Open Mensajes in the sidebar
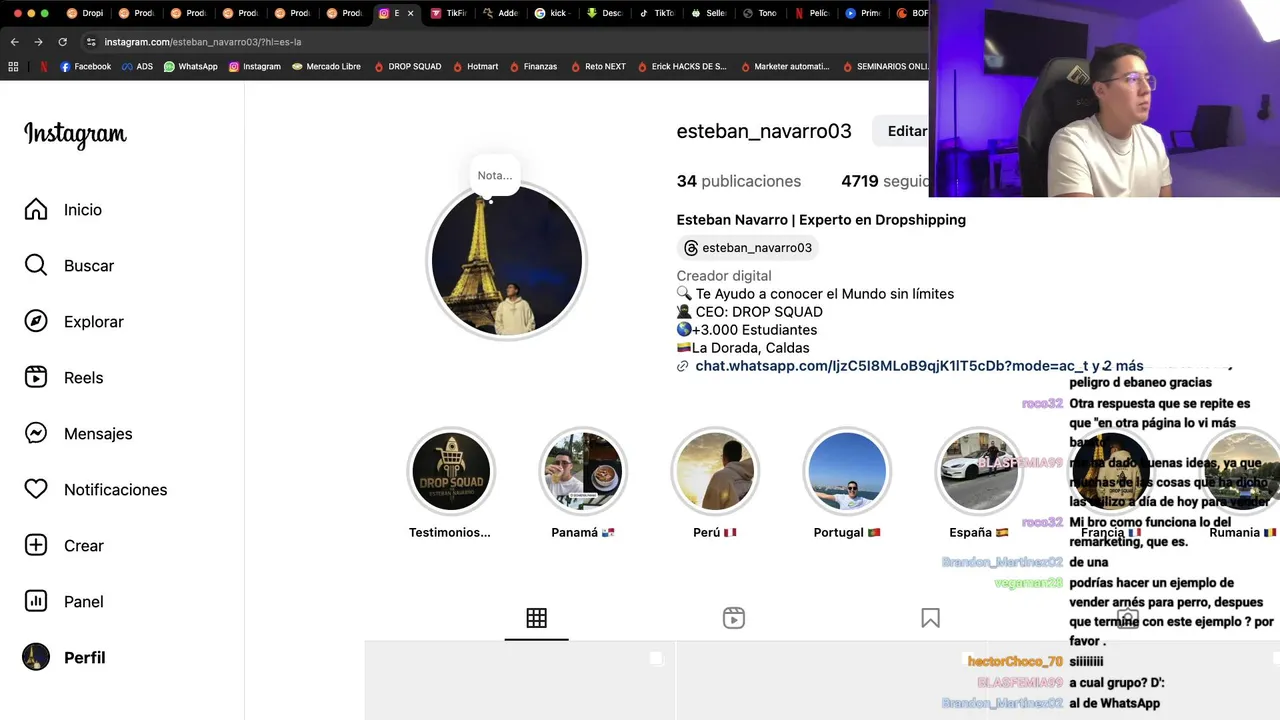This screenshot has width=1280, height=720. 78,434
